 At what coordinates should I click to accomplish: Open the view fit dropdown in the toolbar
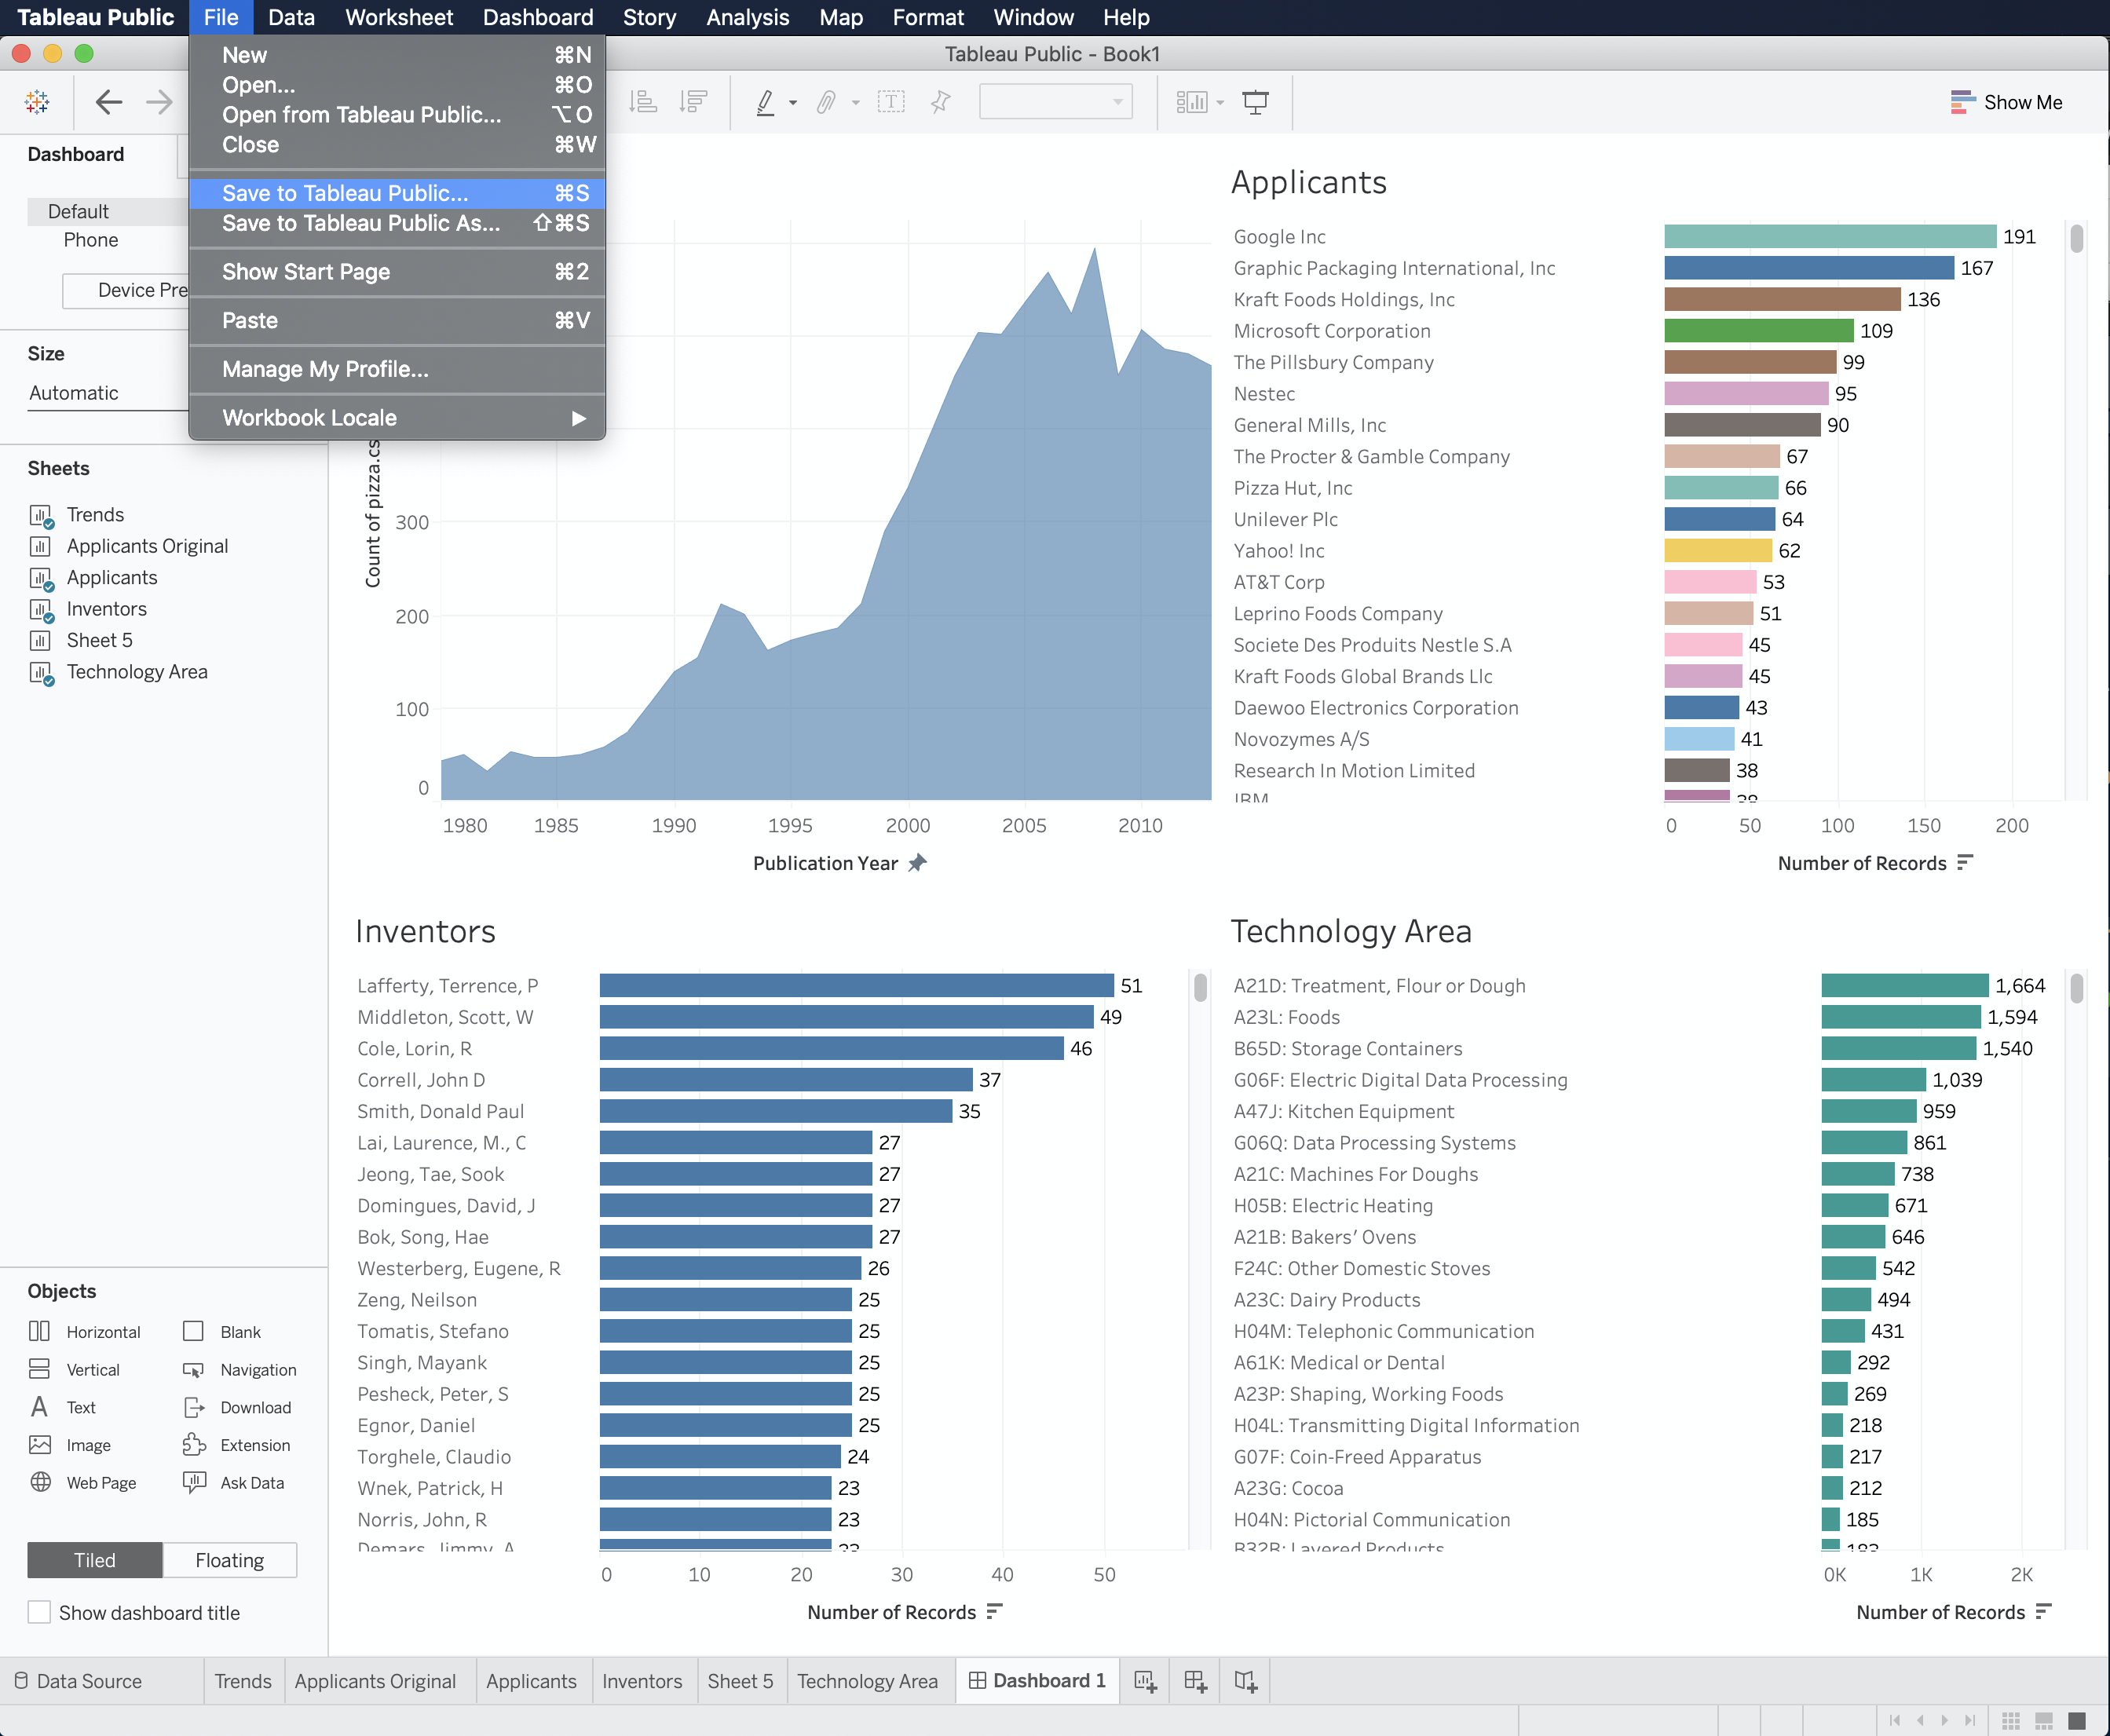point(1118,101)
